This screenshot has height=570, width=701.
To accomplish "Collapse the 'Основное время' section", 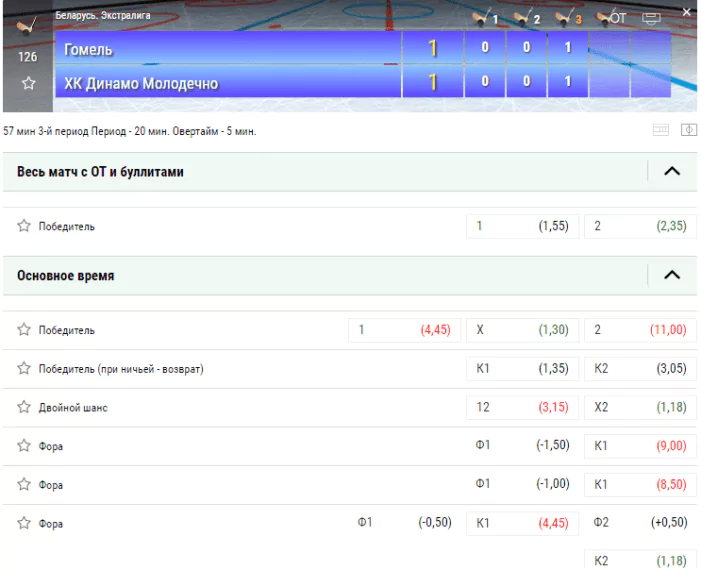I will pyautogui.click(x=672, y=275).
